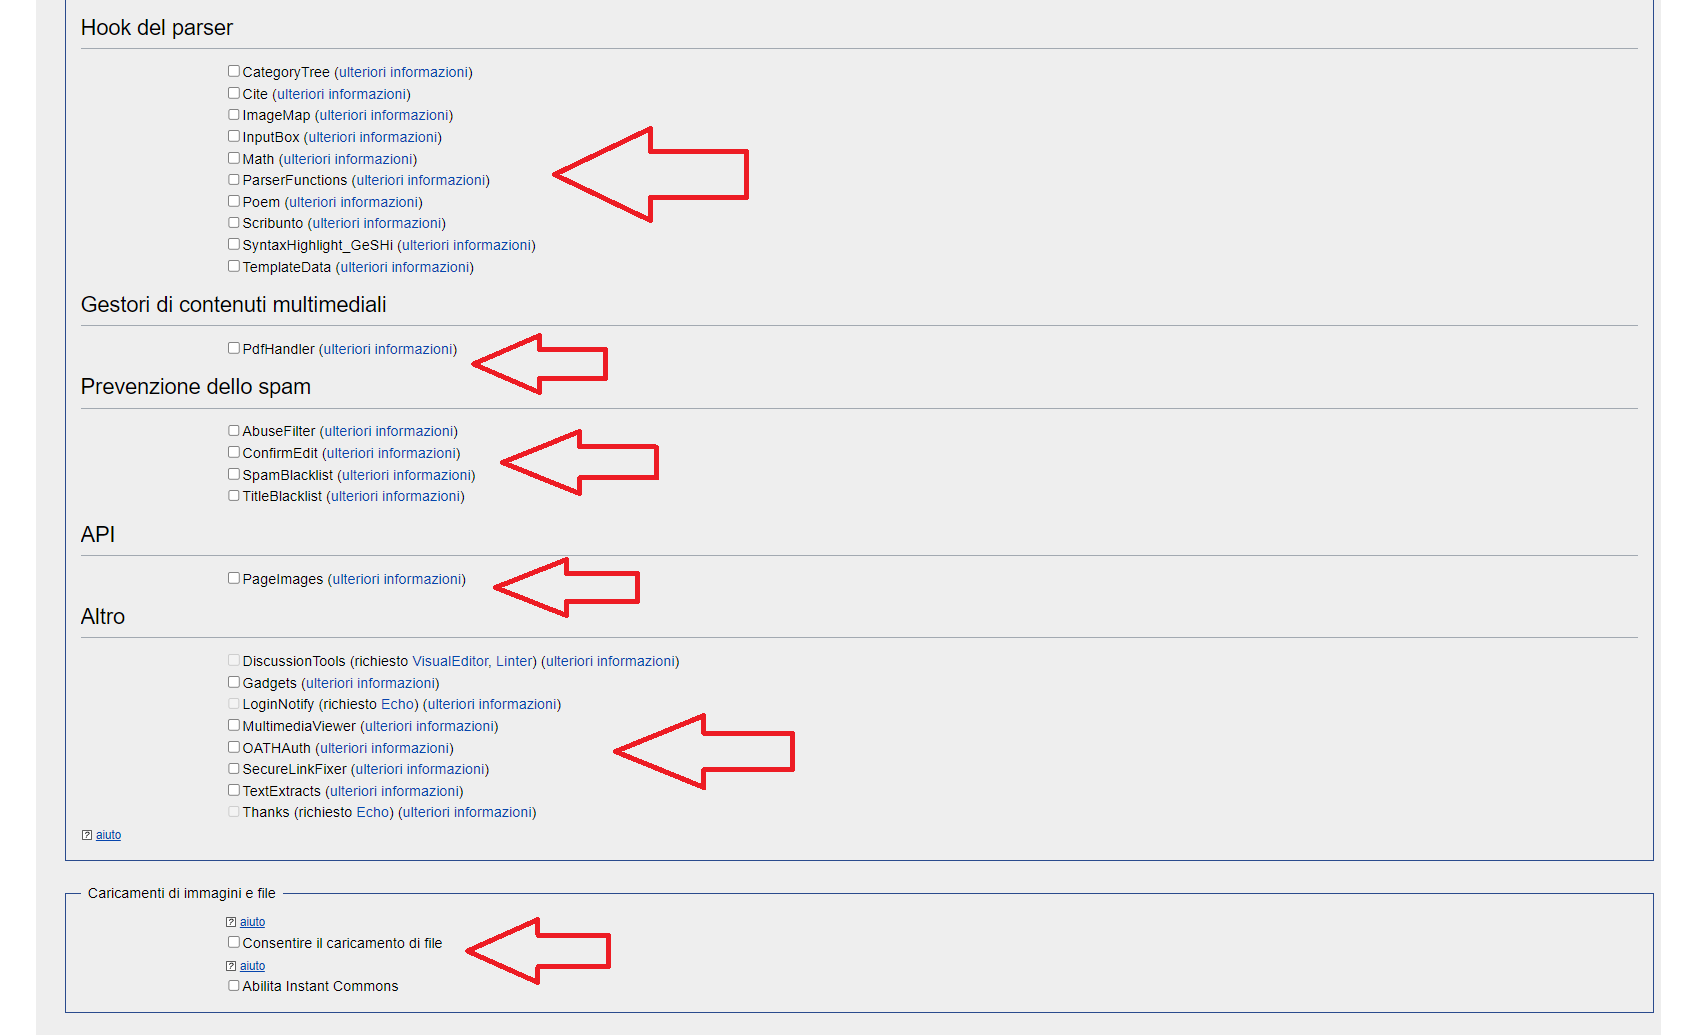
Task: Open ulteriori informazioni for Math
Action: [x=348, y=159]
